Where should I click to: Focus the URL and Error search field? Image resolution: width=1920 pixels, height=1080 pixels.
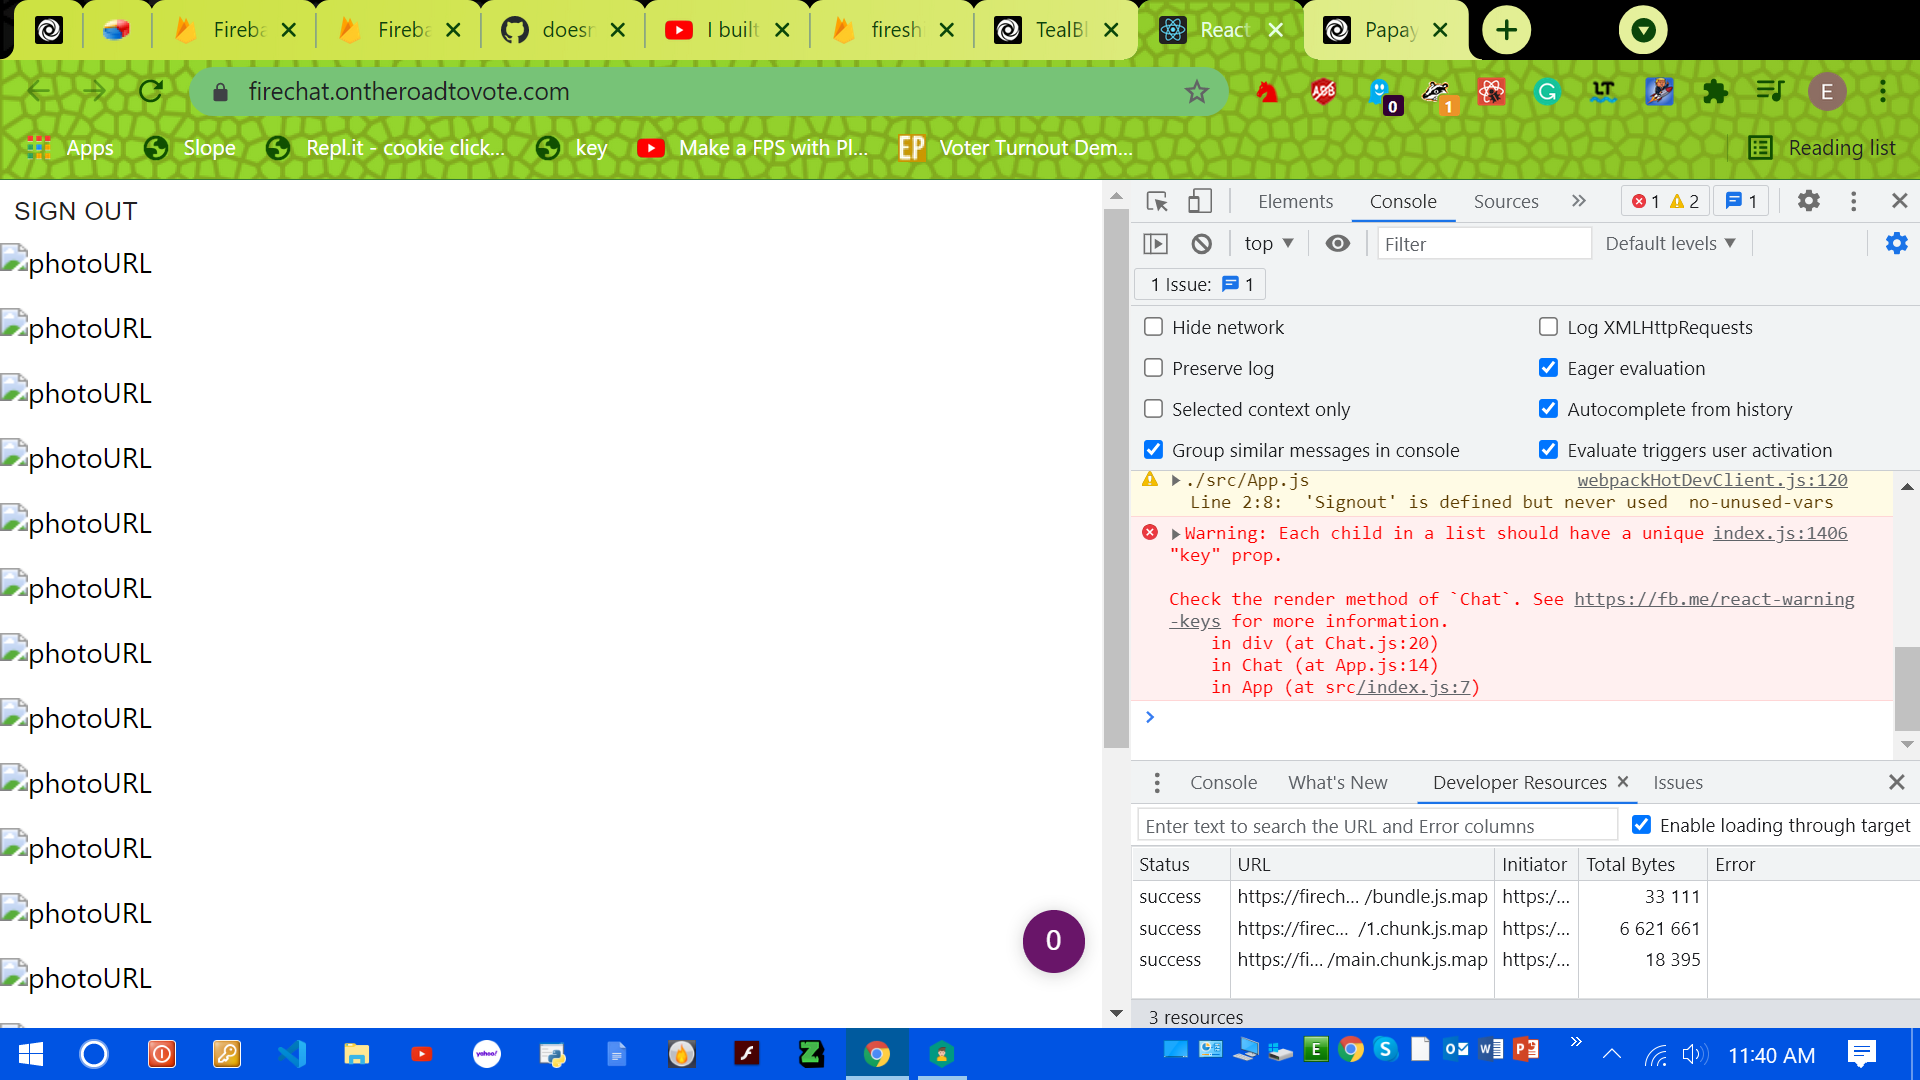[x=1377, y=826]
